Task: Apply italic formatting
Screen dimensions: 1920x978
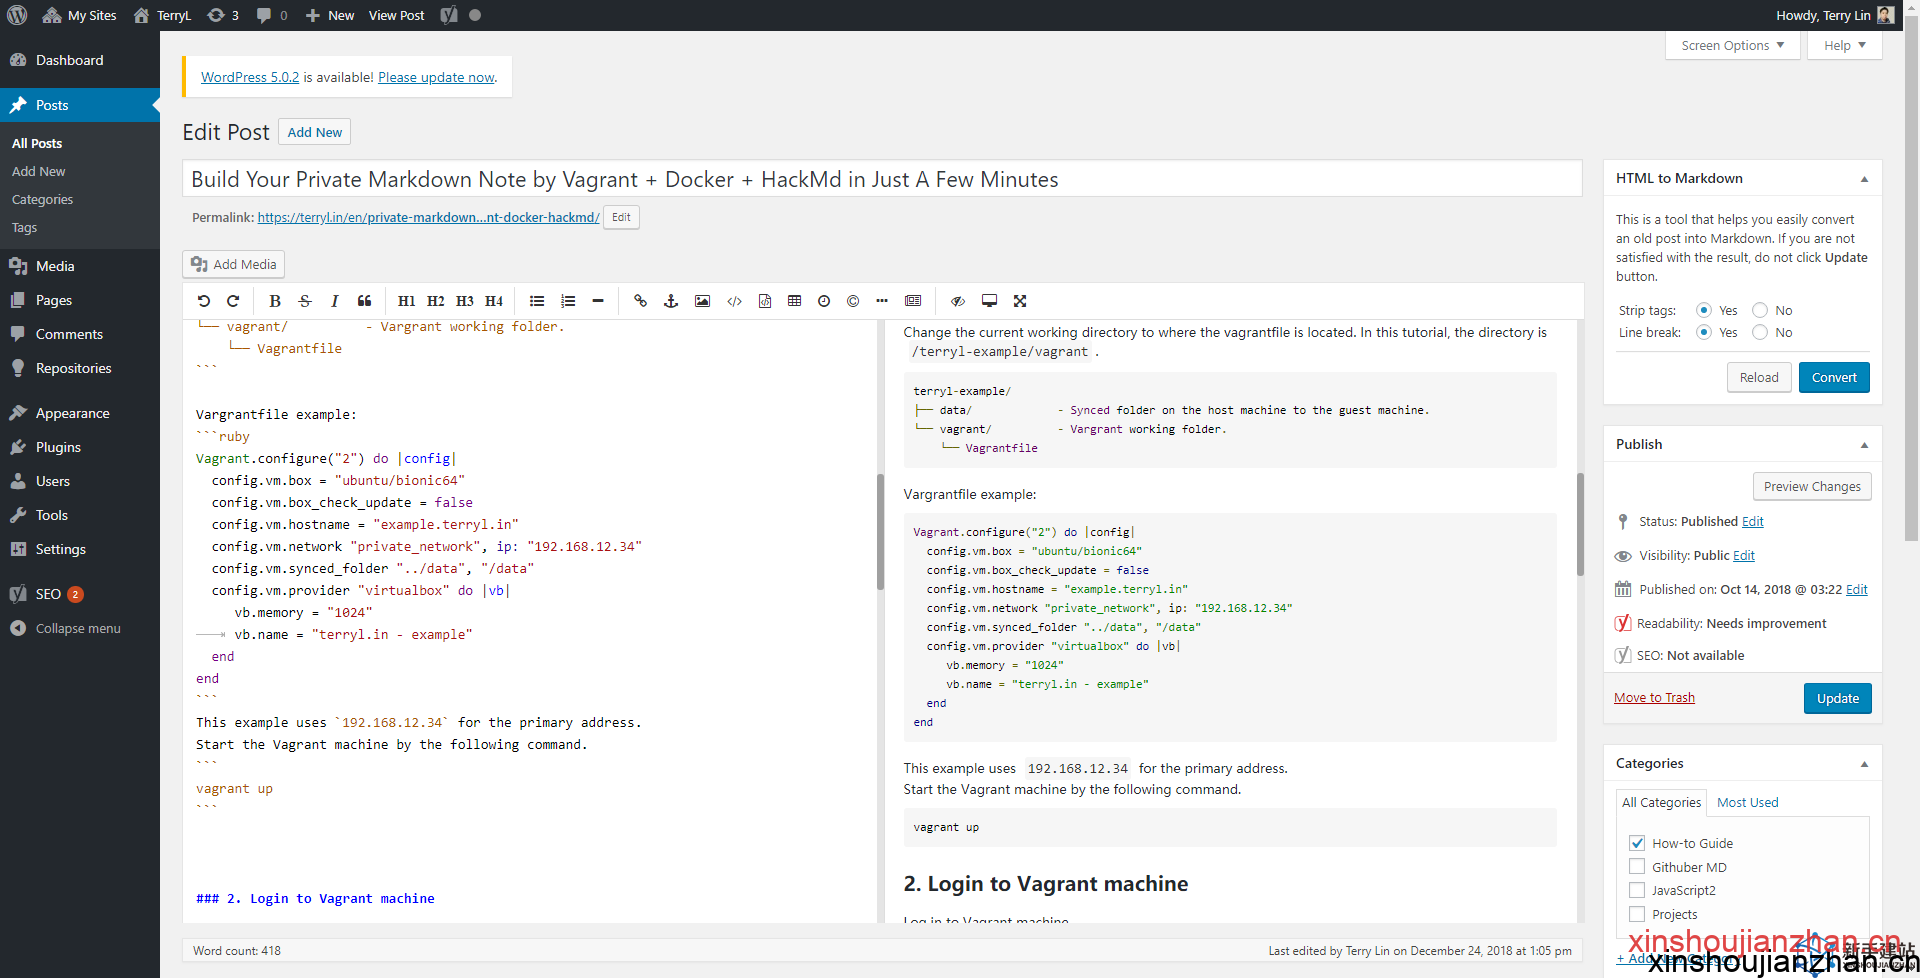Action: pos(334,301)
